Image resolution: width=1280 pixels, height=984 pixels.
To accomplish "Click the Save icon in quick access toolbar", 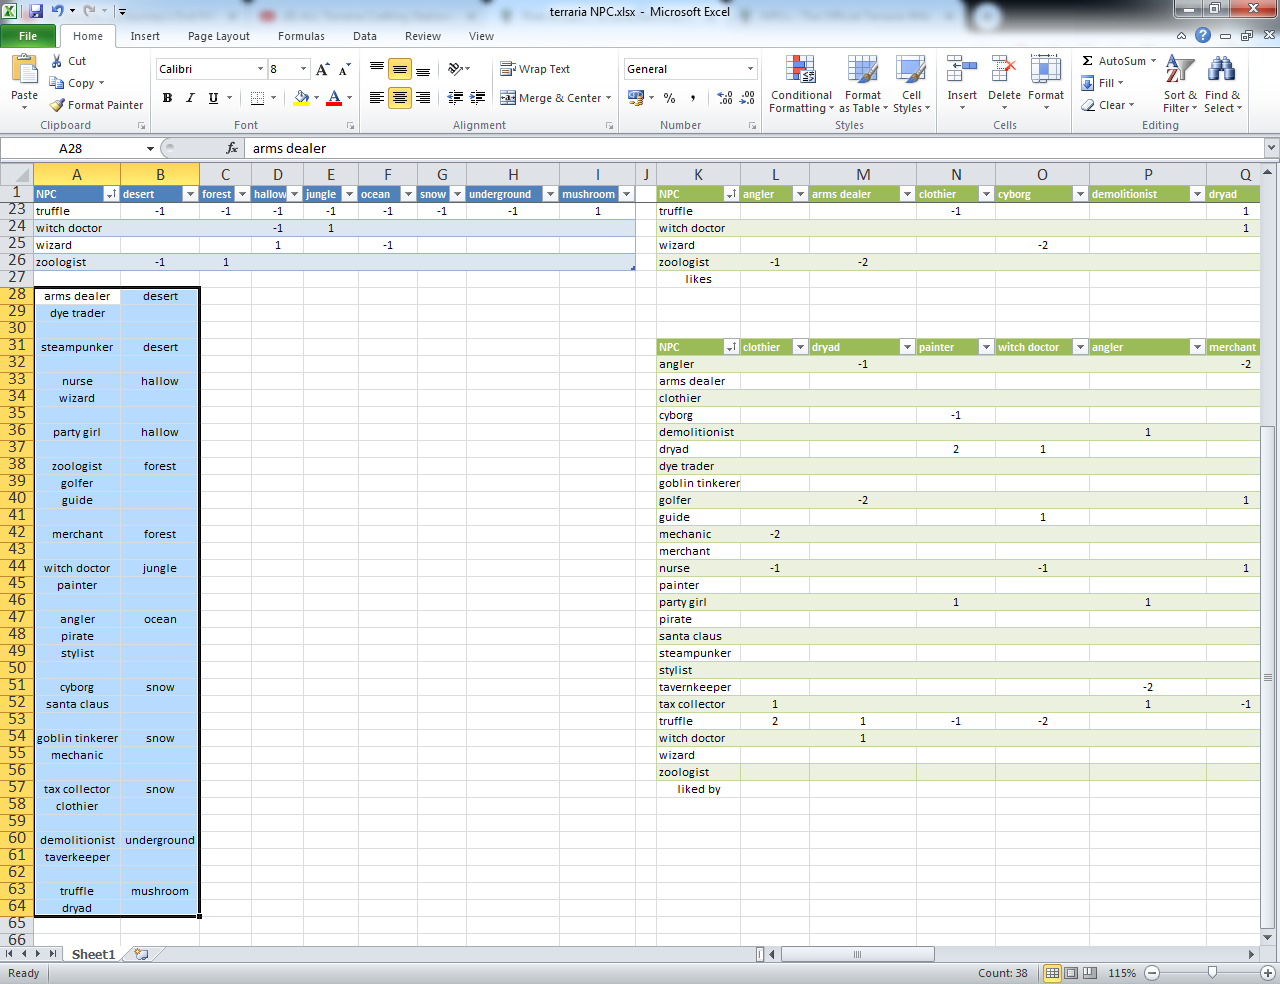I will click(36, 11).
